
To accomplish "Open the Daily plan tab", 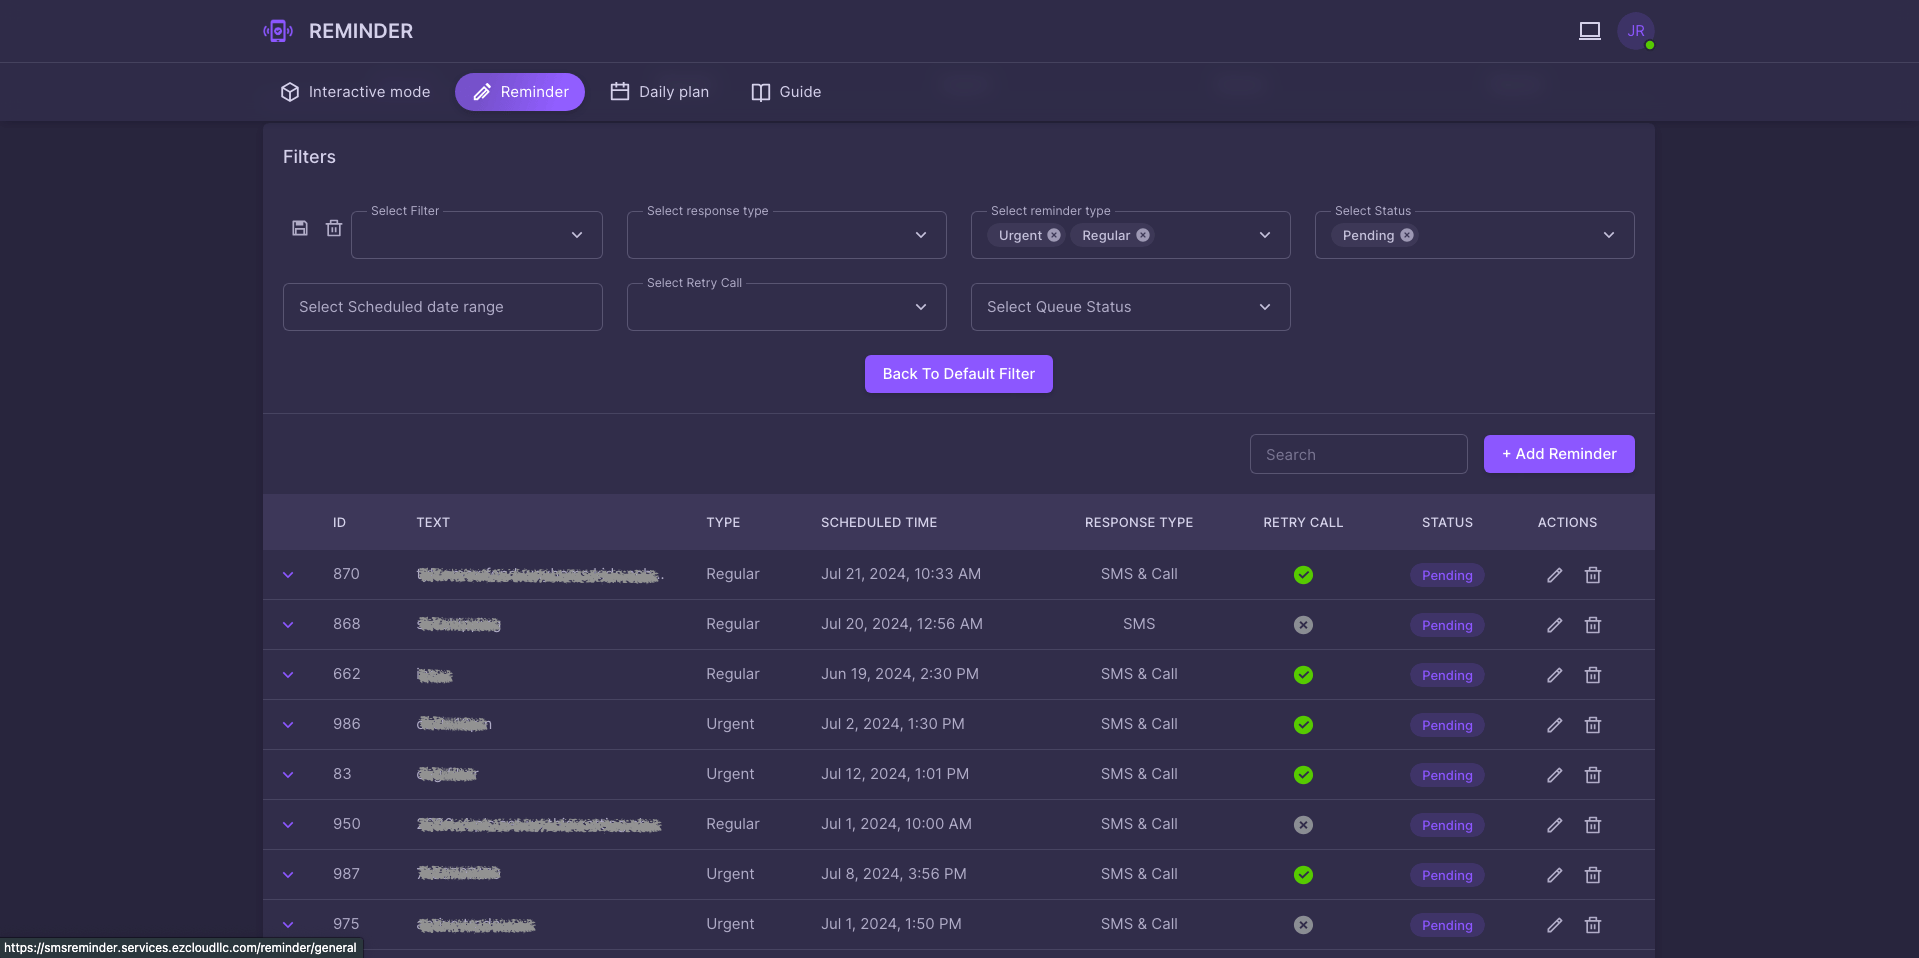I will click(x=660, y=92).
